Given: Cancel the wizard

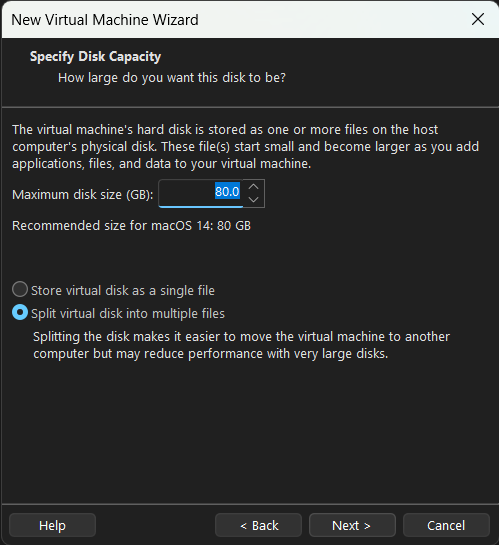Looking at the screenshot, I should [x=446, y=525].
